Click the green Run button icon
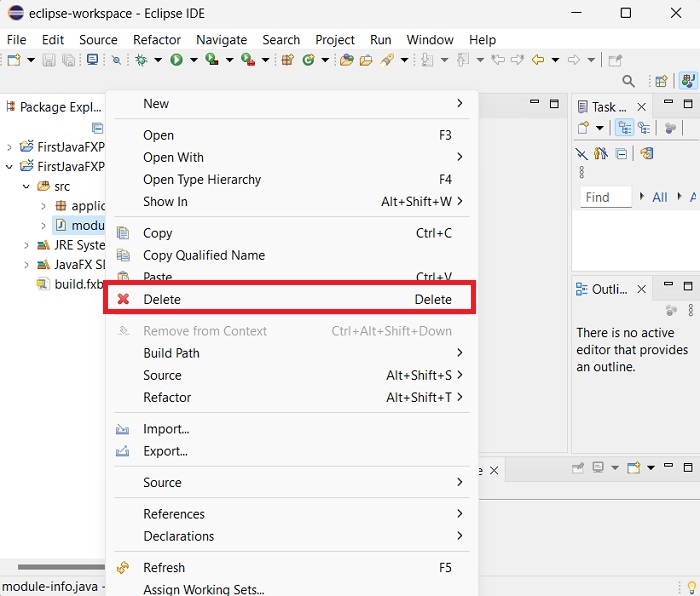 [176, 60]
